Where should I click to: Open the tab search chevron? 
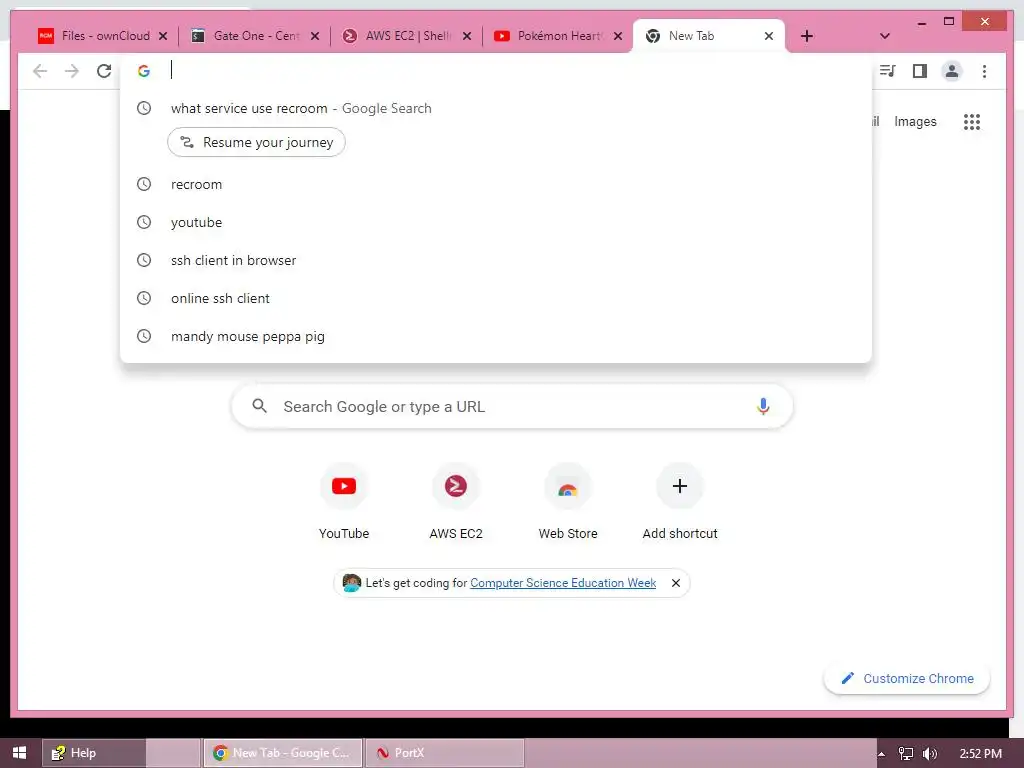coord(885,36)
